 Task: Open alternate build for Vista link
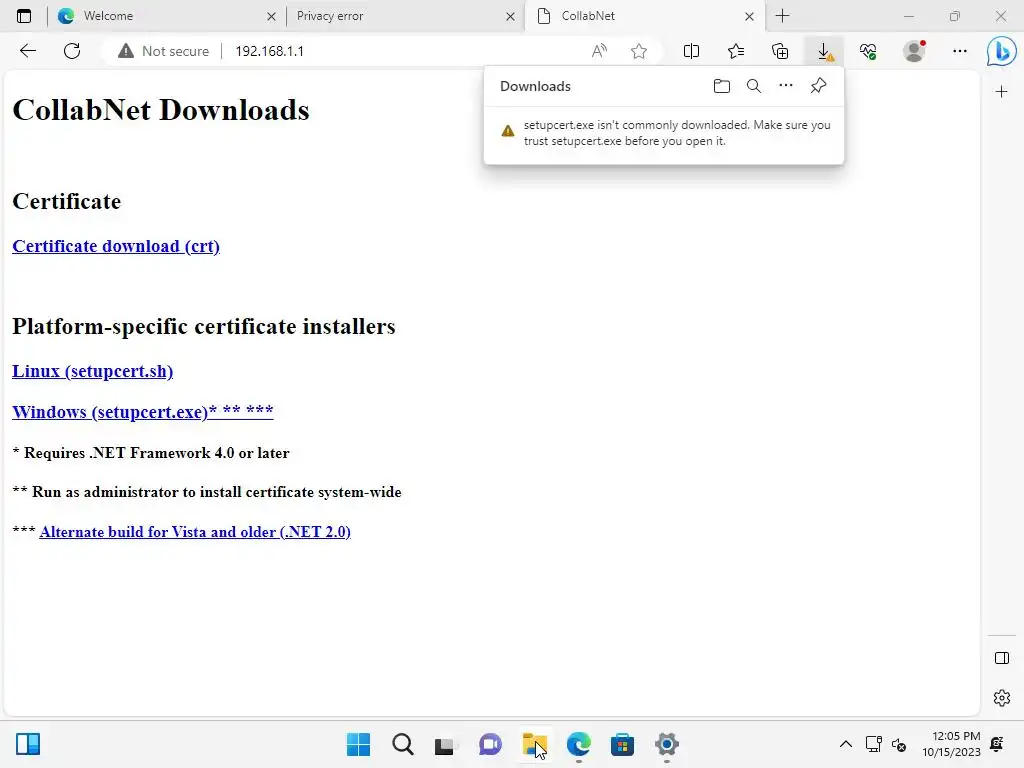[x=195, y=532]
